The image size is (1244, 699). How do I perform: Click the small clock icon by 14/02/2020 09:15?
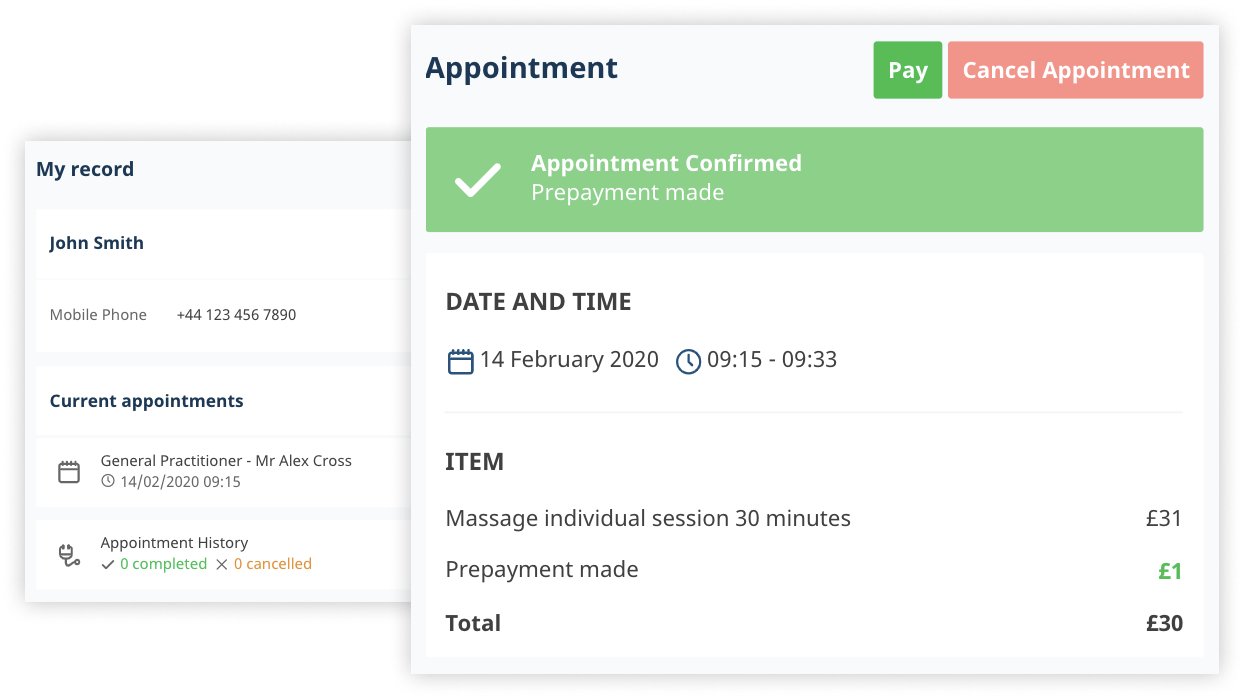(x=108, y=482)
